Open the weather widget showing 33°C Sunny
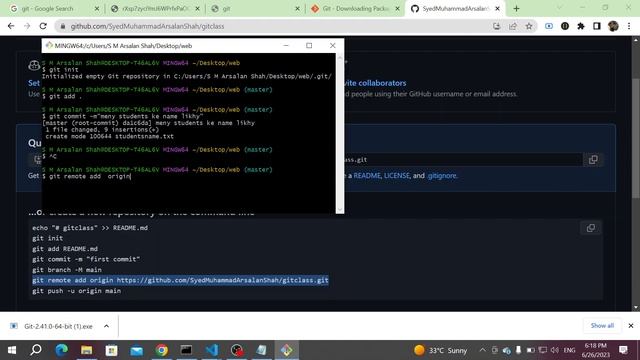The height and width of the screenshot is (360, 640). click(440, 350)
